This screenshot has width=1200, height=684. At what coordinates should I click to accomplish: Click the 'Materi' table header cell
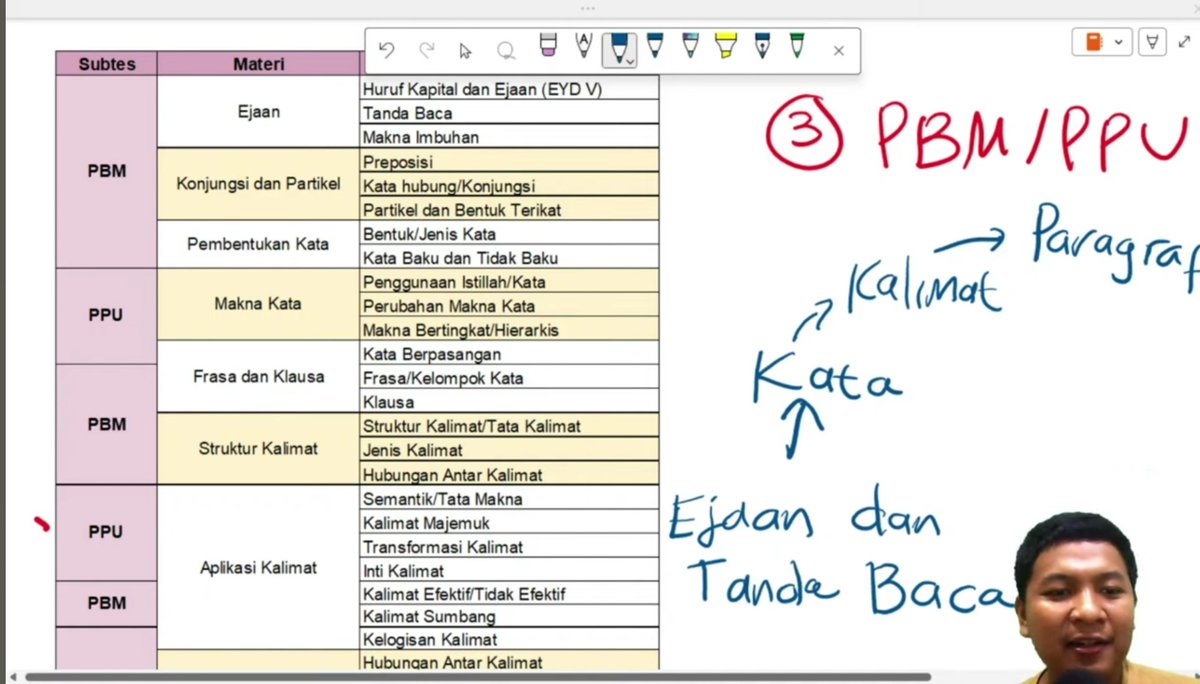click(x=258, y=64)
